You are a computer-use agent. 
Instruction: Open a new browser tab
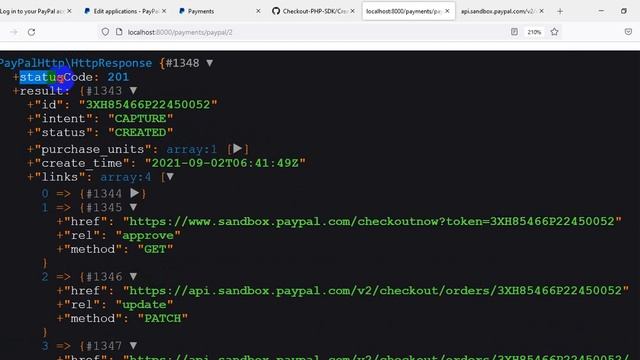560,11
